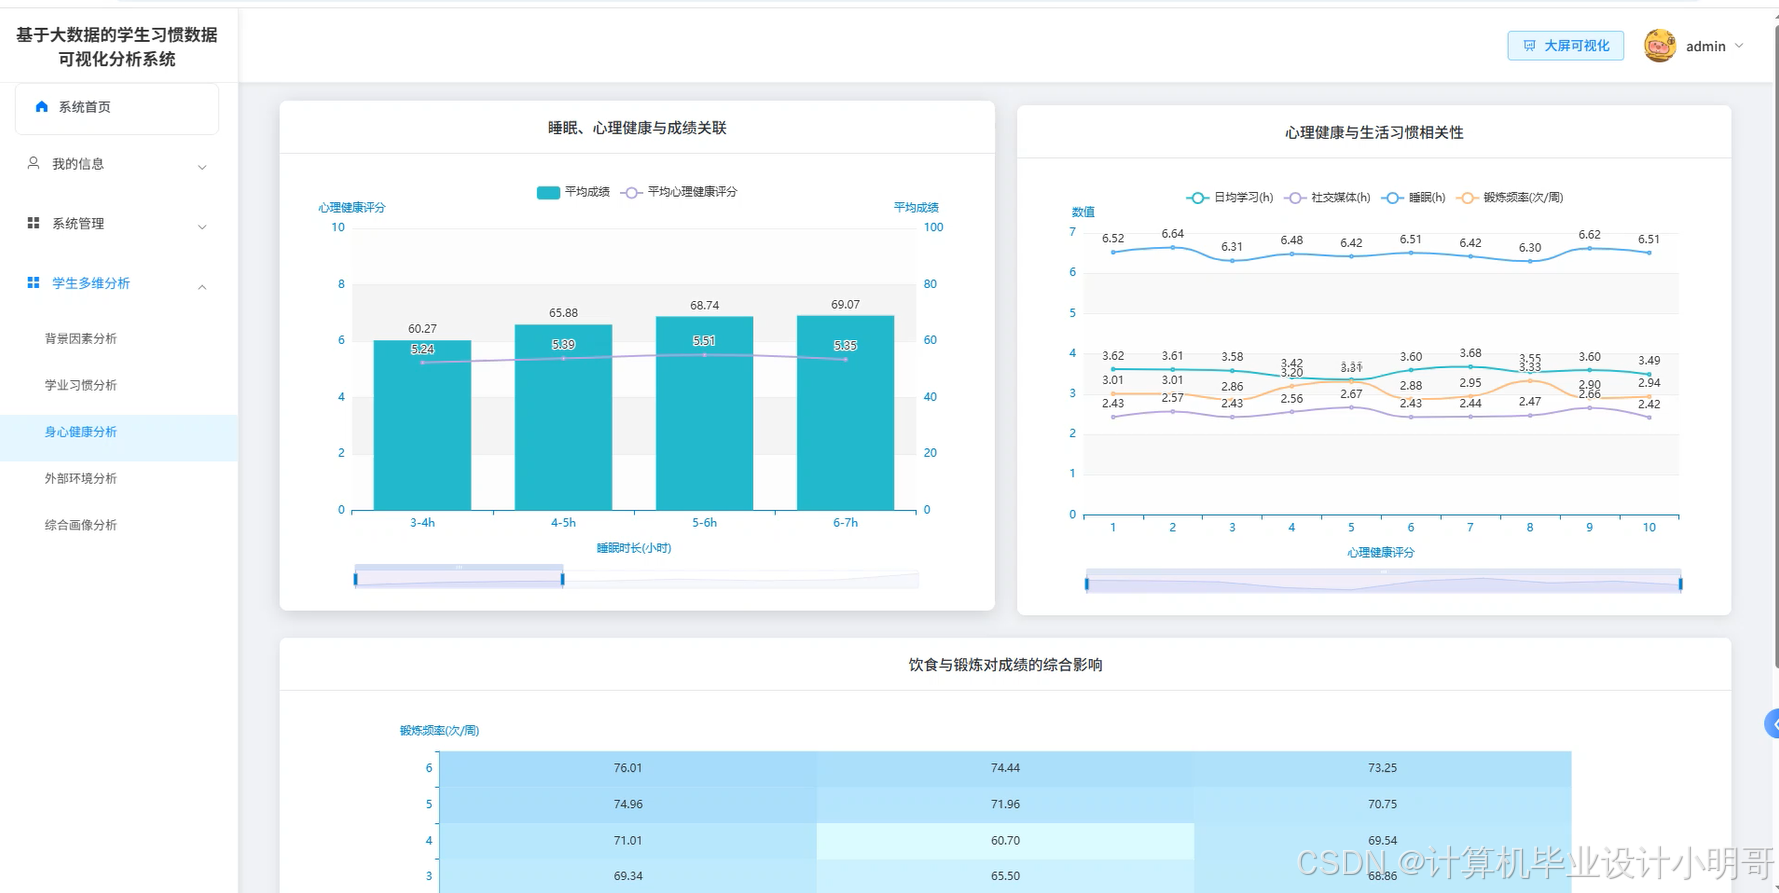Open 背景因素分析 page
1779x893 pixels.
pos(81,339)
